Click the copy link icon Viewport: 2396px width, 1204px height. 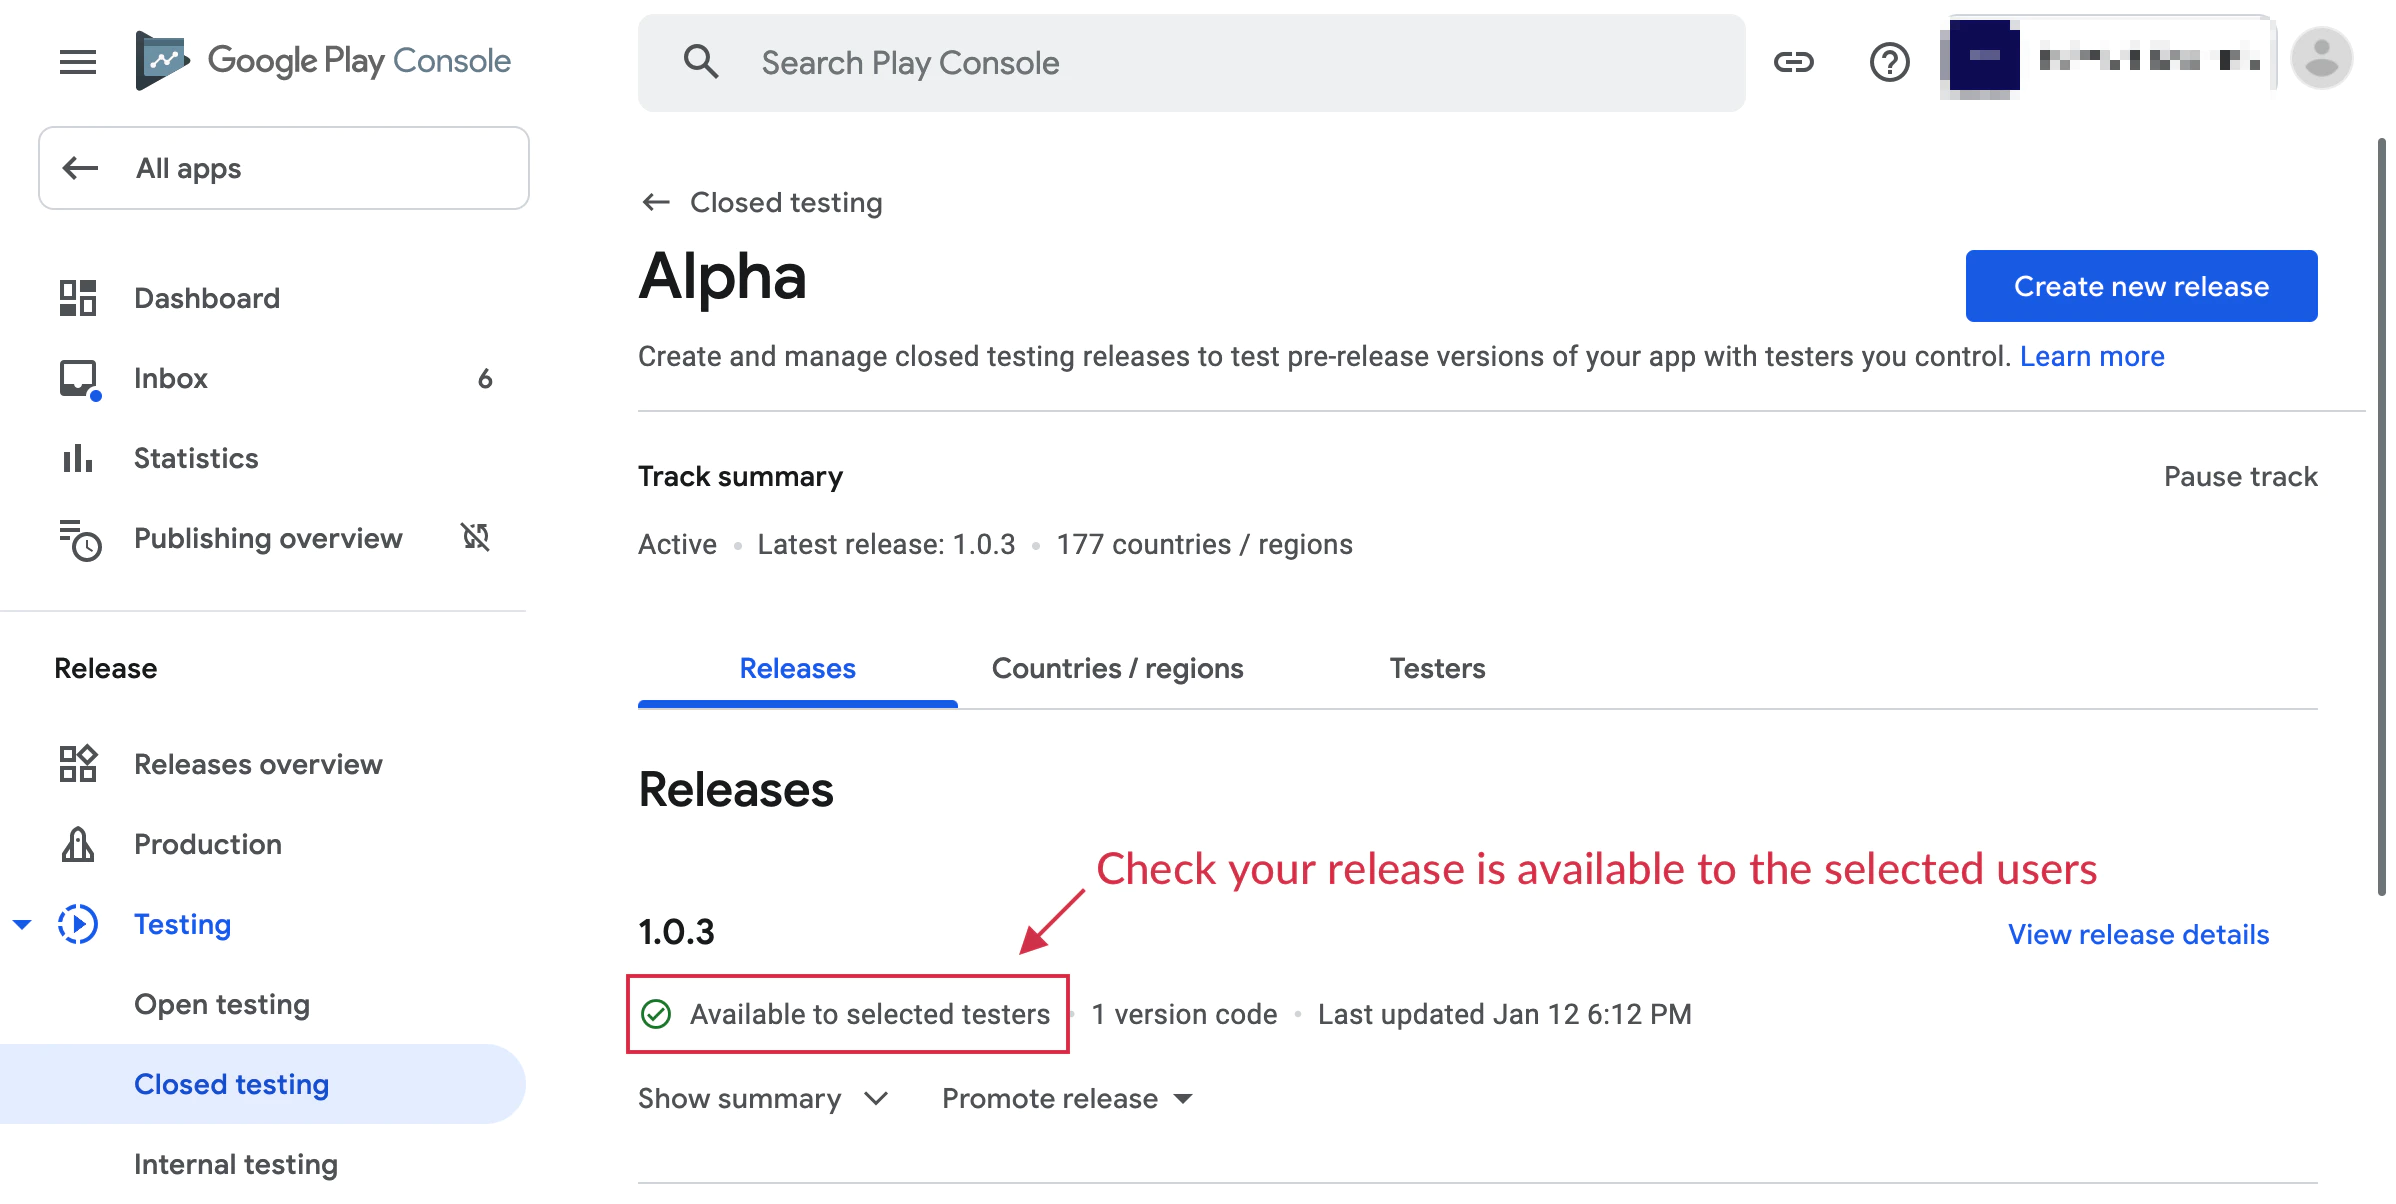tap(1793, 62)
